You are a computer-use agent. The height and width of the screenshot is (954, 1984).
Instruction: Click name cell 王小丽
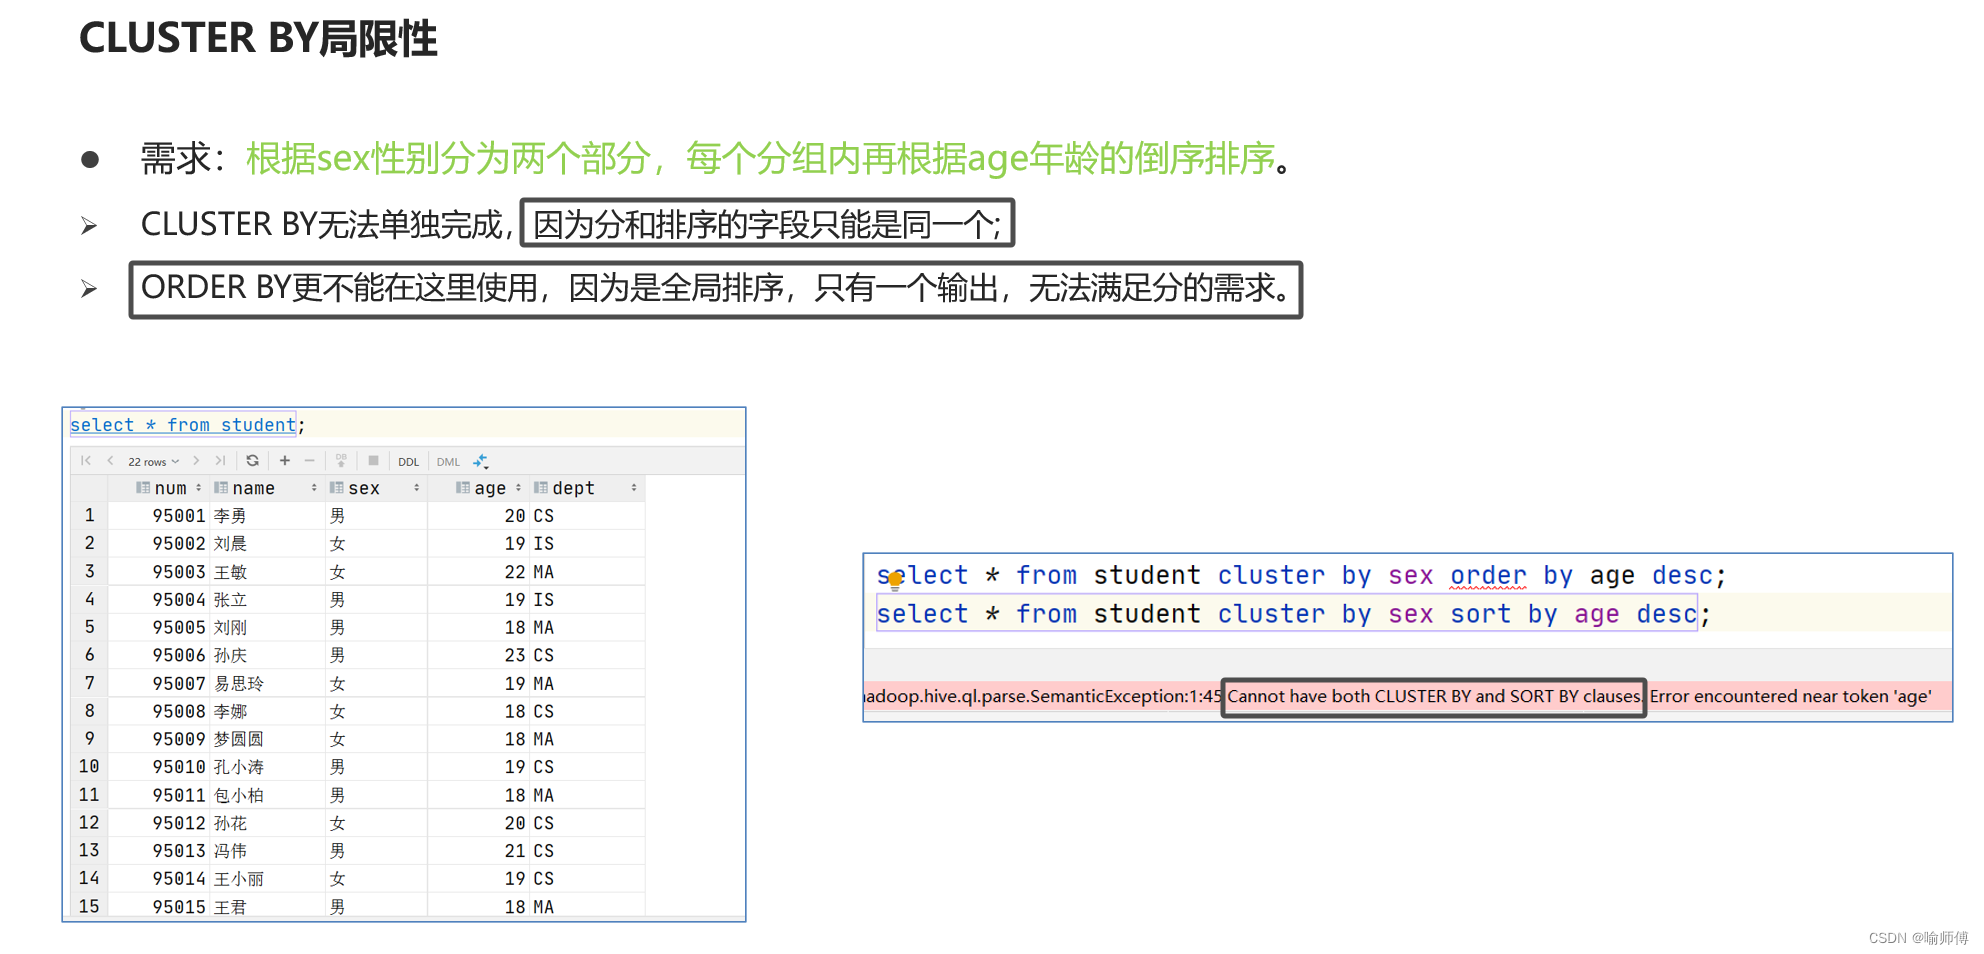267,879
